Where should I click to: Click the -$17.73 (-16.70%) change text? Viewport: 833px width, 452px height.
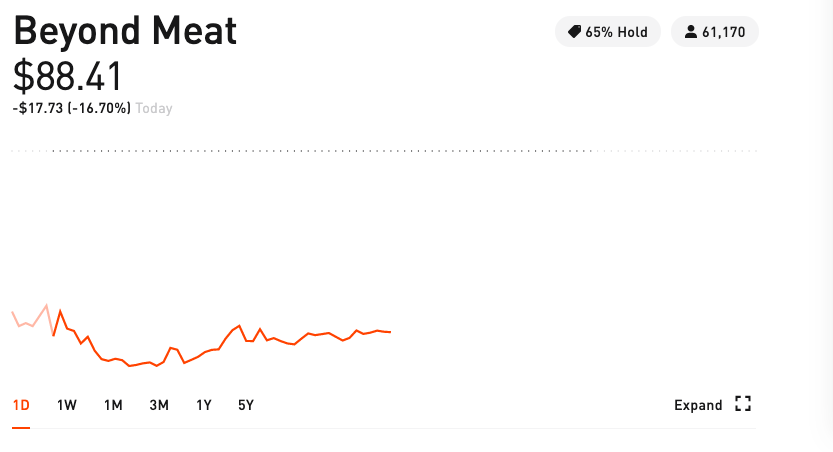point(72,108)
